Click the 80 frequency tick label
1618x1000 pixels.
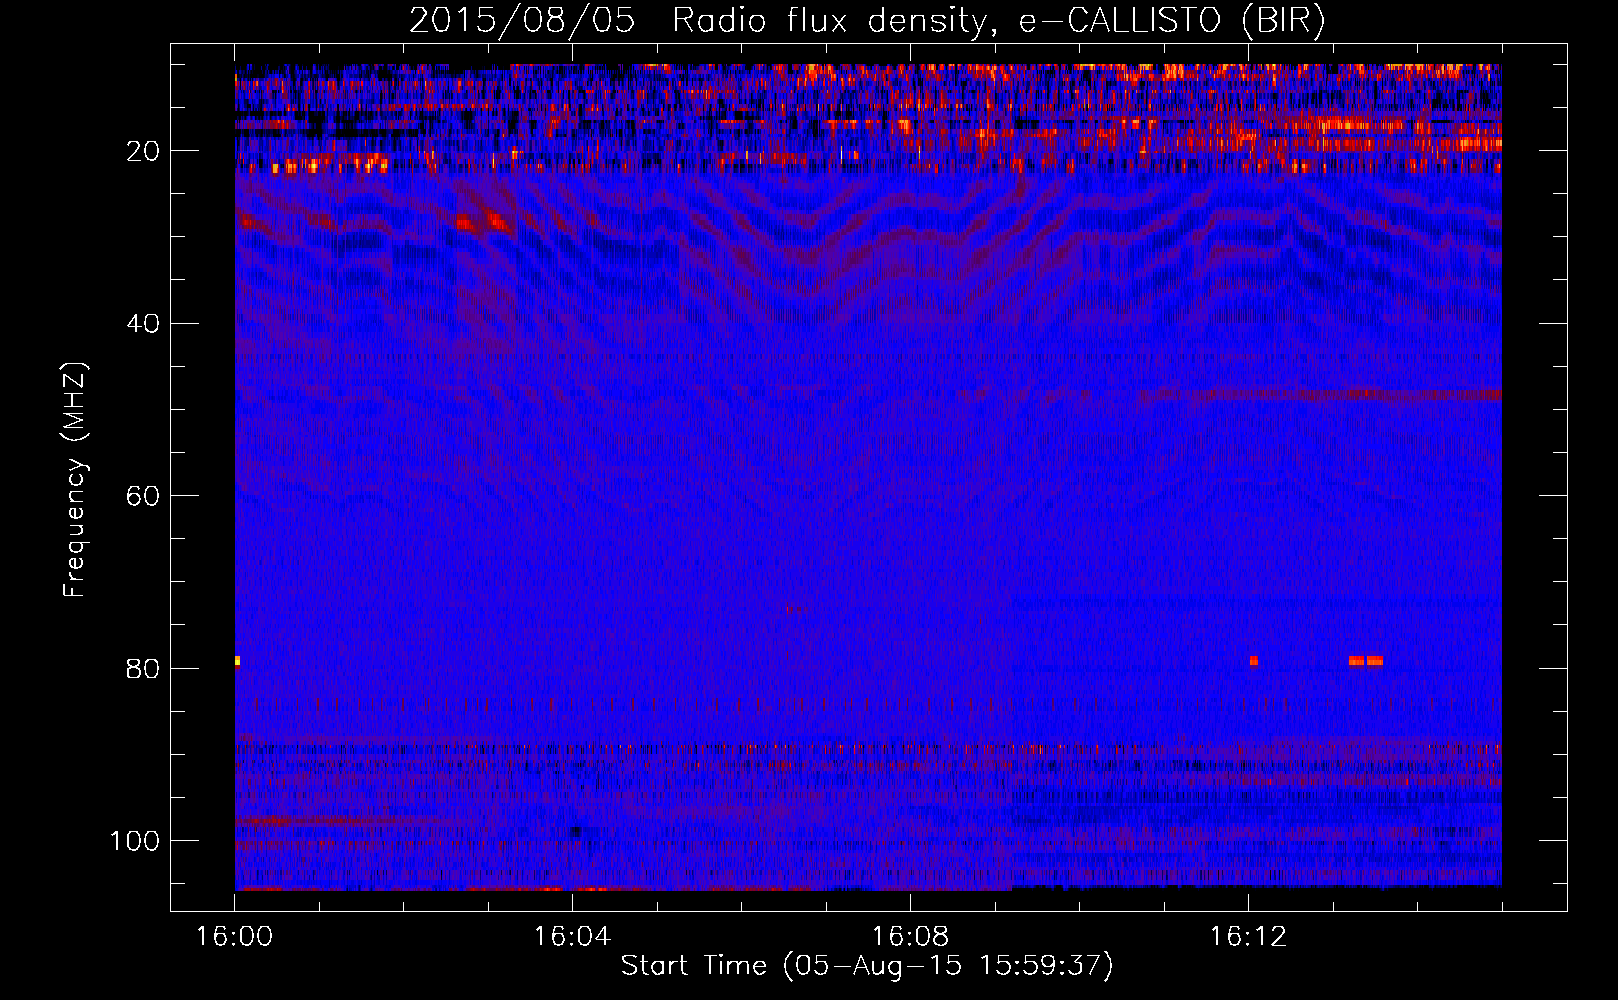(x=144, y=669)
